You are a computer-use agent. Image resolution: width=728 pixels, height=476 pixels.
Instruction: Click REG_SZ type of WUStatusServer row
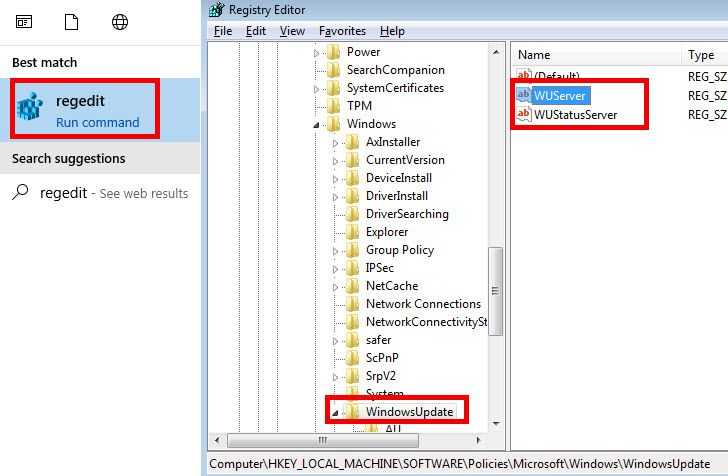(707, 115)
